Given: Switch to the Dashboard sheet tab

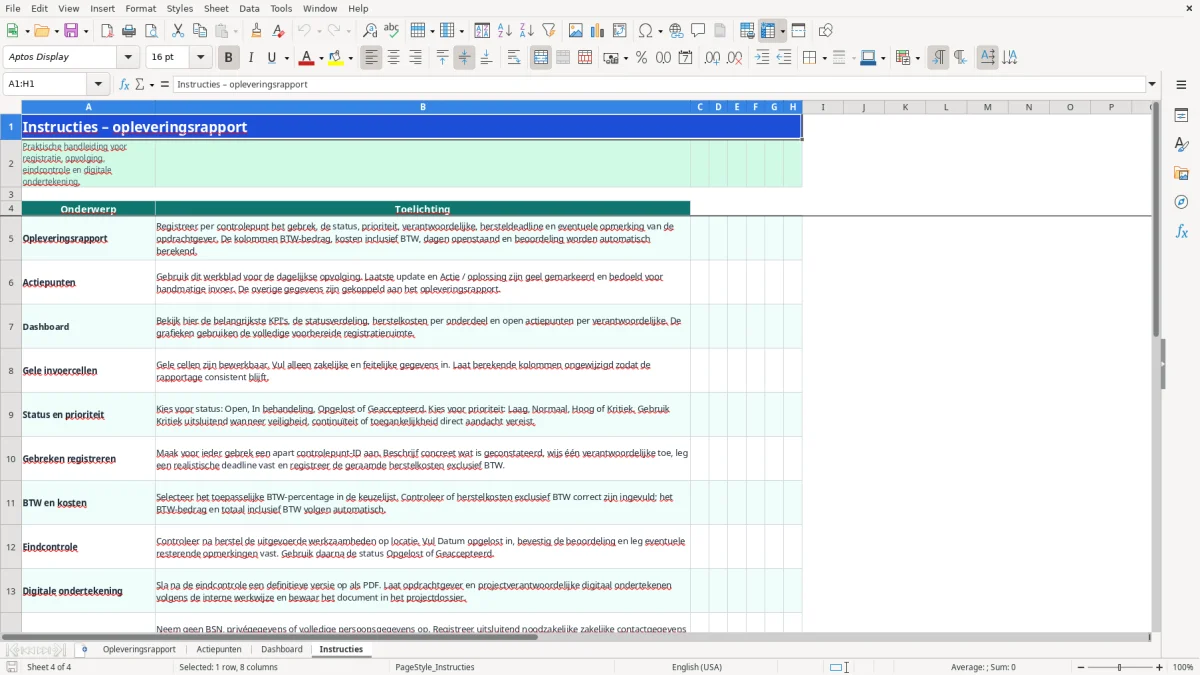Looking at the screenshot, I should 282,650.
